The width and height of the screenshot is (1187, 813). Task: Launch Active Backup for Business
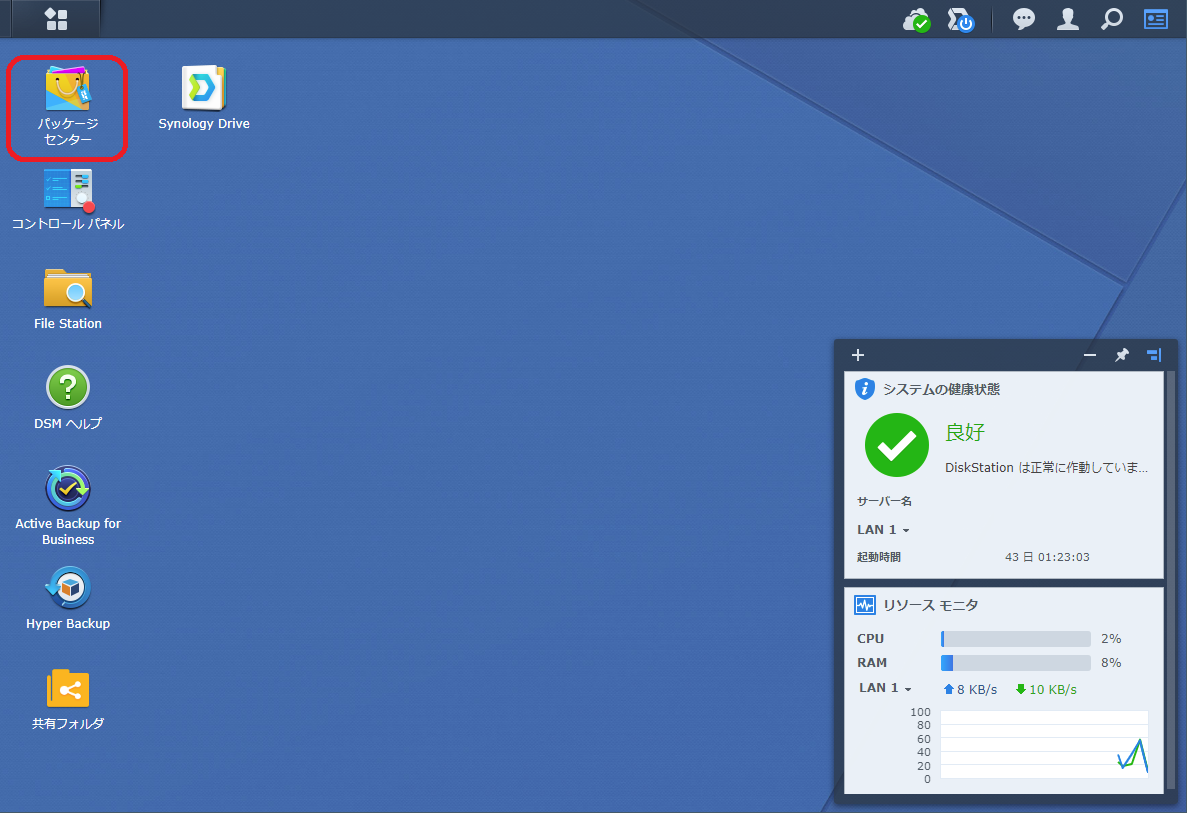(x=67, y=506)
